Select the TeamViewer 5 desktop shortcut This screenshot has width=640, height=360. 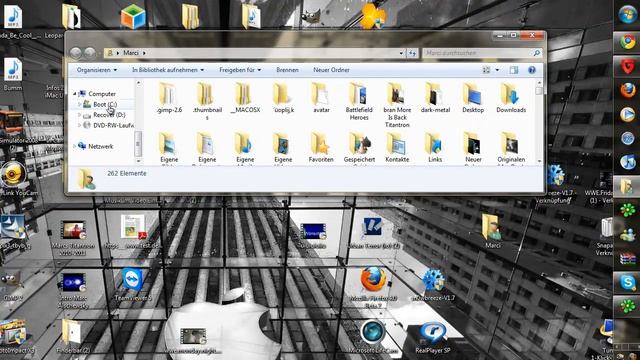(x=133, y=284)
